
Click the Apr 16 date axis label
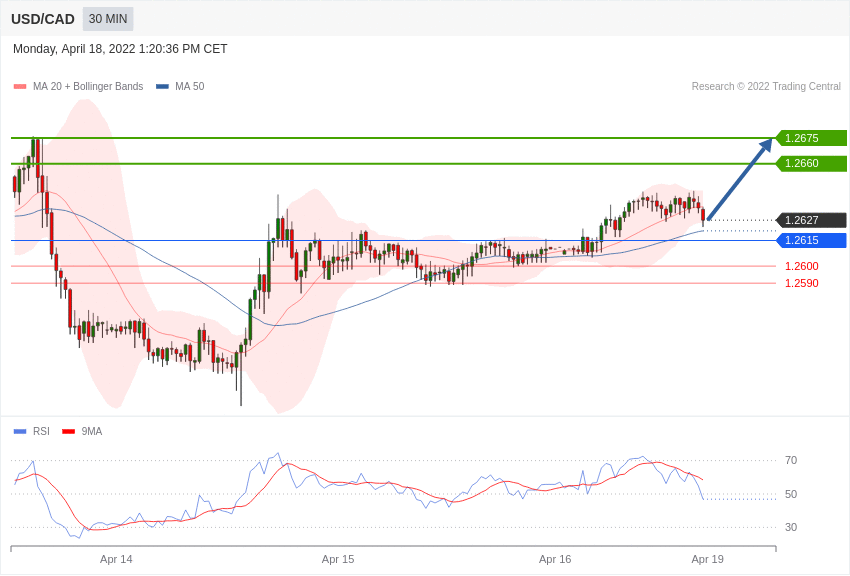click(x=555, y=559)
